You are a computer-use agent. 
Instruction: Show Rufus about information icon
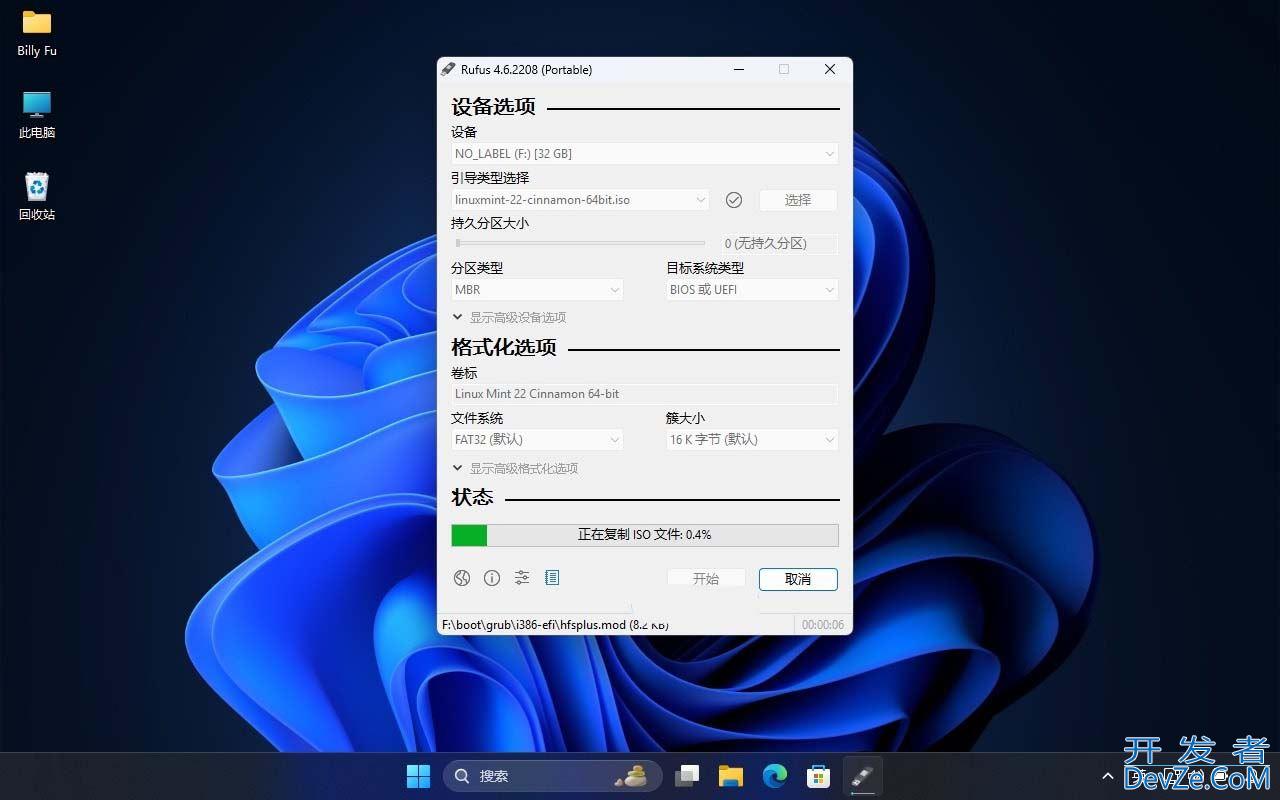click(x=492, y=578)
